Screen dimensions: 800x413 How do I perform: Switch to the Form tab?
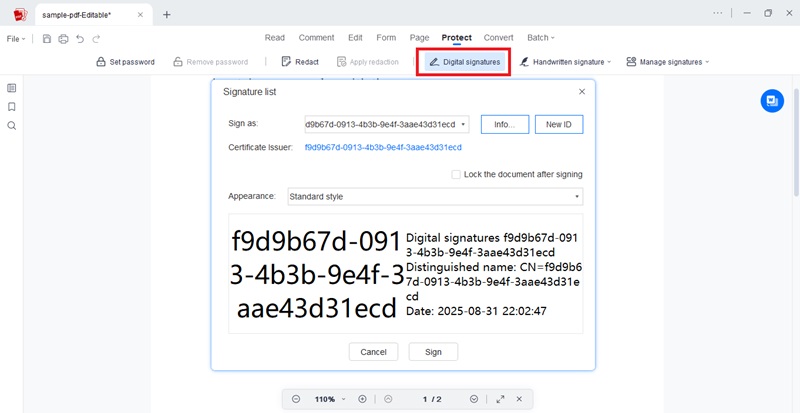[x=386, y=38]
